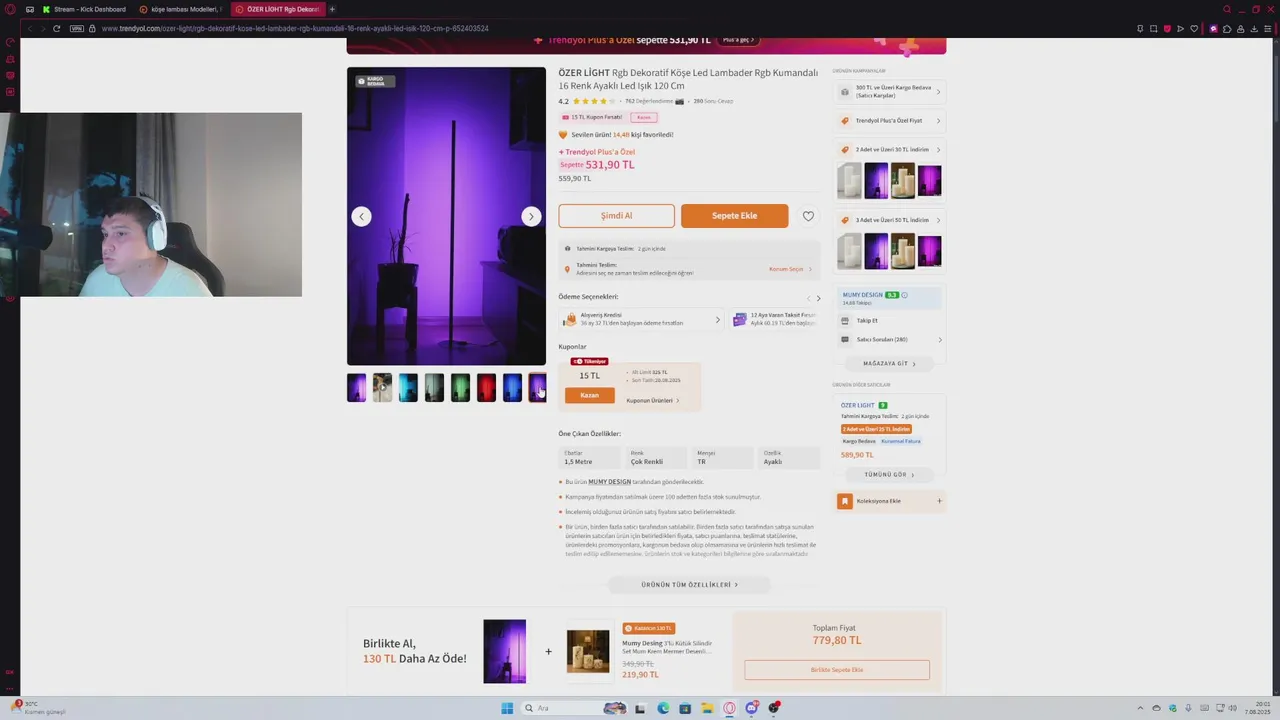Add product to favorites with heart icon
1280x720 pixels.
click(808, 216)
